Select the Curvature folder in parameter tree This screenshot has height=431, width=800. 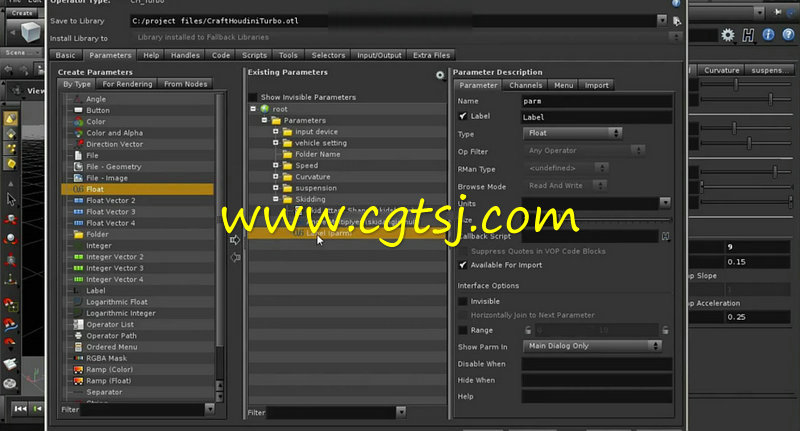coord(312,176)
